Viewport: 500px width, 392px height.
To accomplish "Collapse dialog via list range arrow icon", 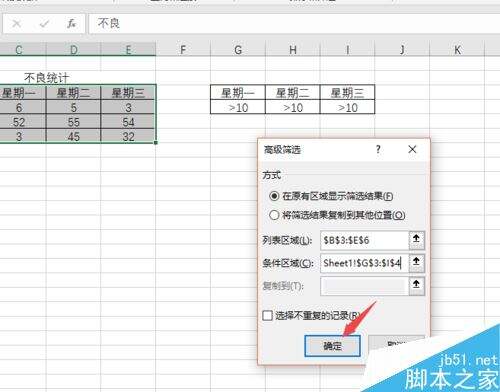I will pos(416,240).
